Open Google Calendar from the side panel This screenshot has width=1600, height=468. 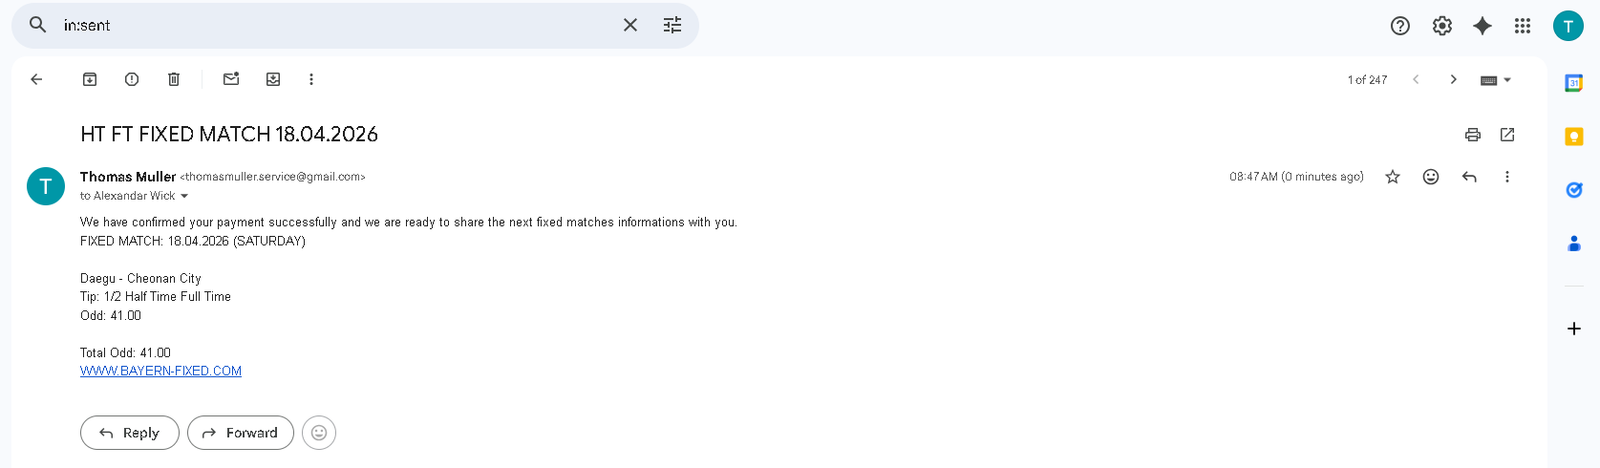(x=1573, y=83)
